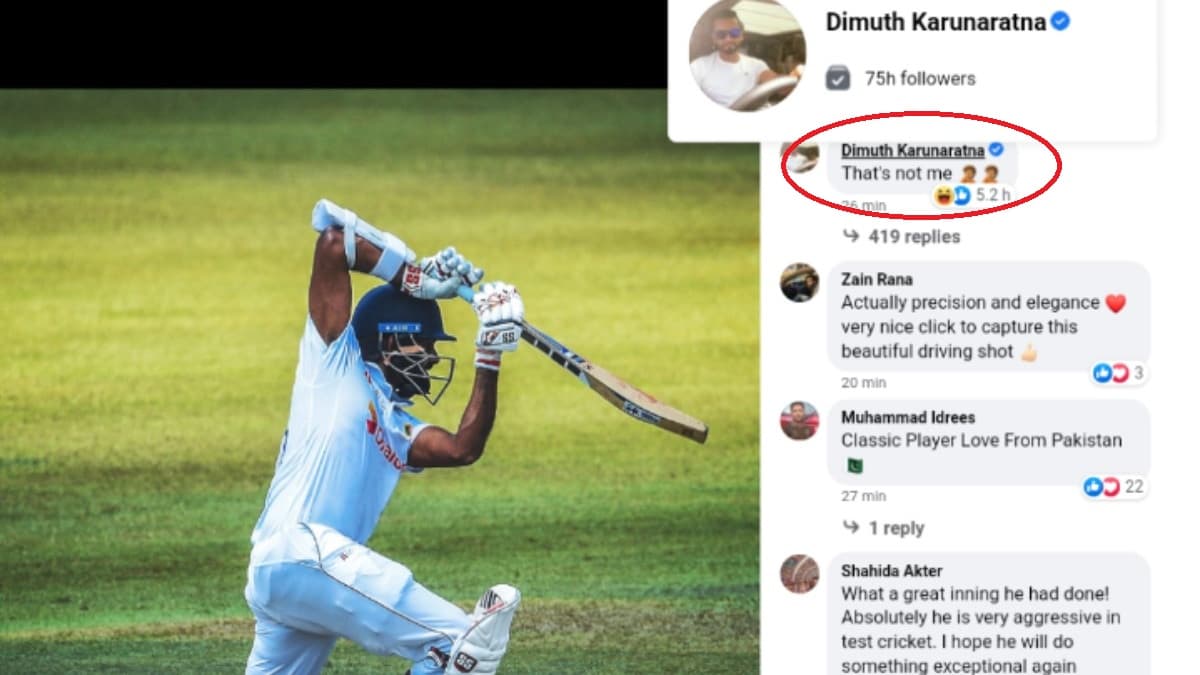Click Shahida Akter's avatar
The image size is (1200, 675).
coord(800,573)
